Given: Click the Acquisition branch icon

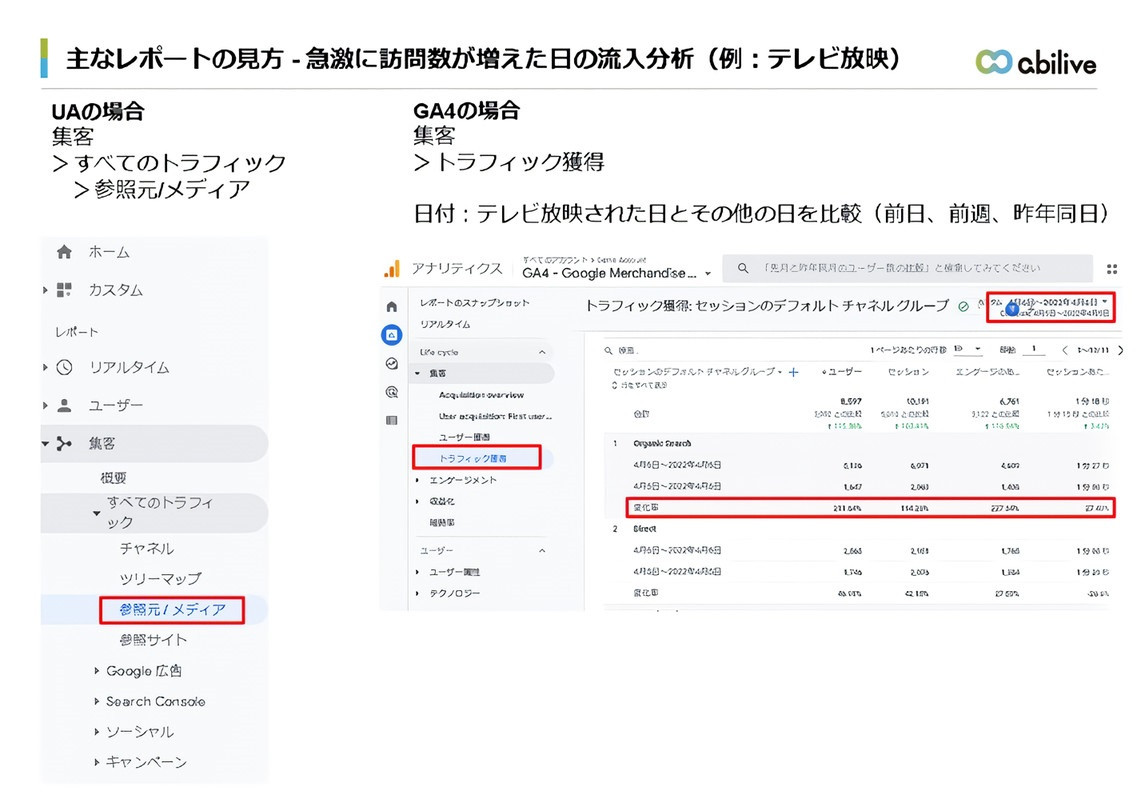Looking at the screenshot, I should [x=65, y=443].
